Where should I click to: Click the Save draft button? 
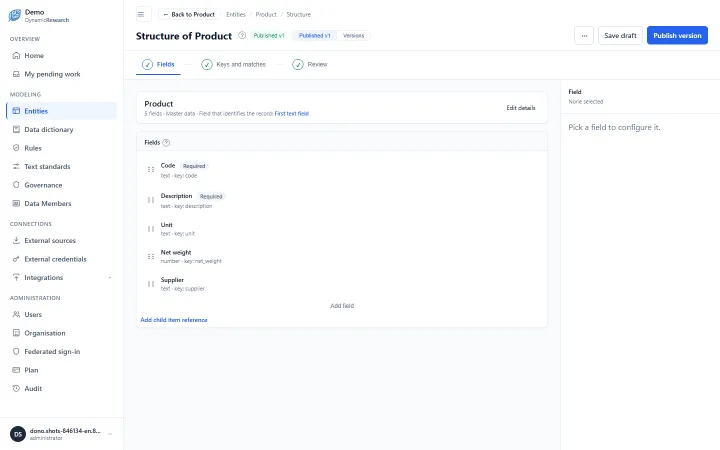tap(620, 35)
